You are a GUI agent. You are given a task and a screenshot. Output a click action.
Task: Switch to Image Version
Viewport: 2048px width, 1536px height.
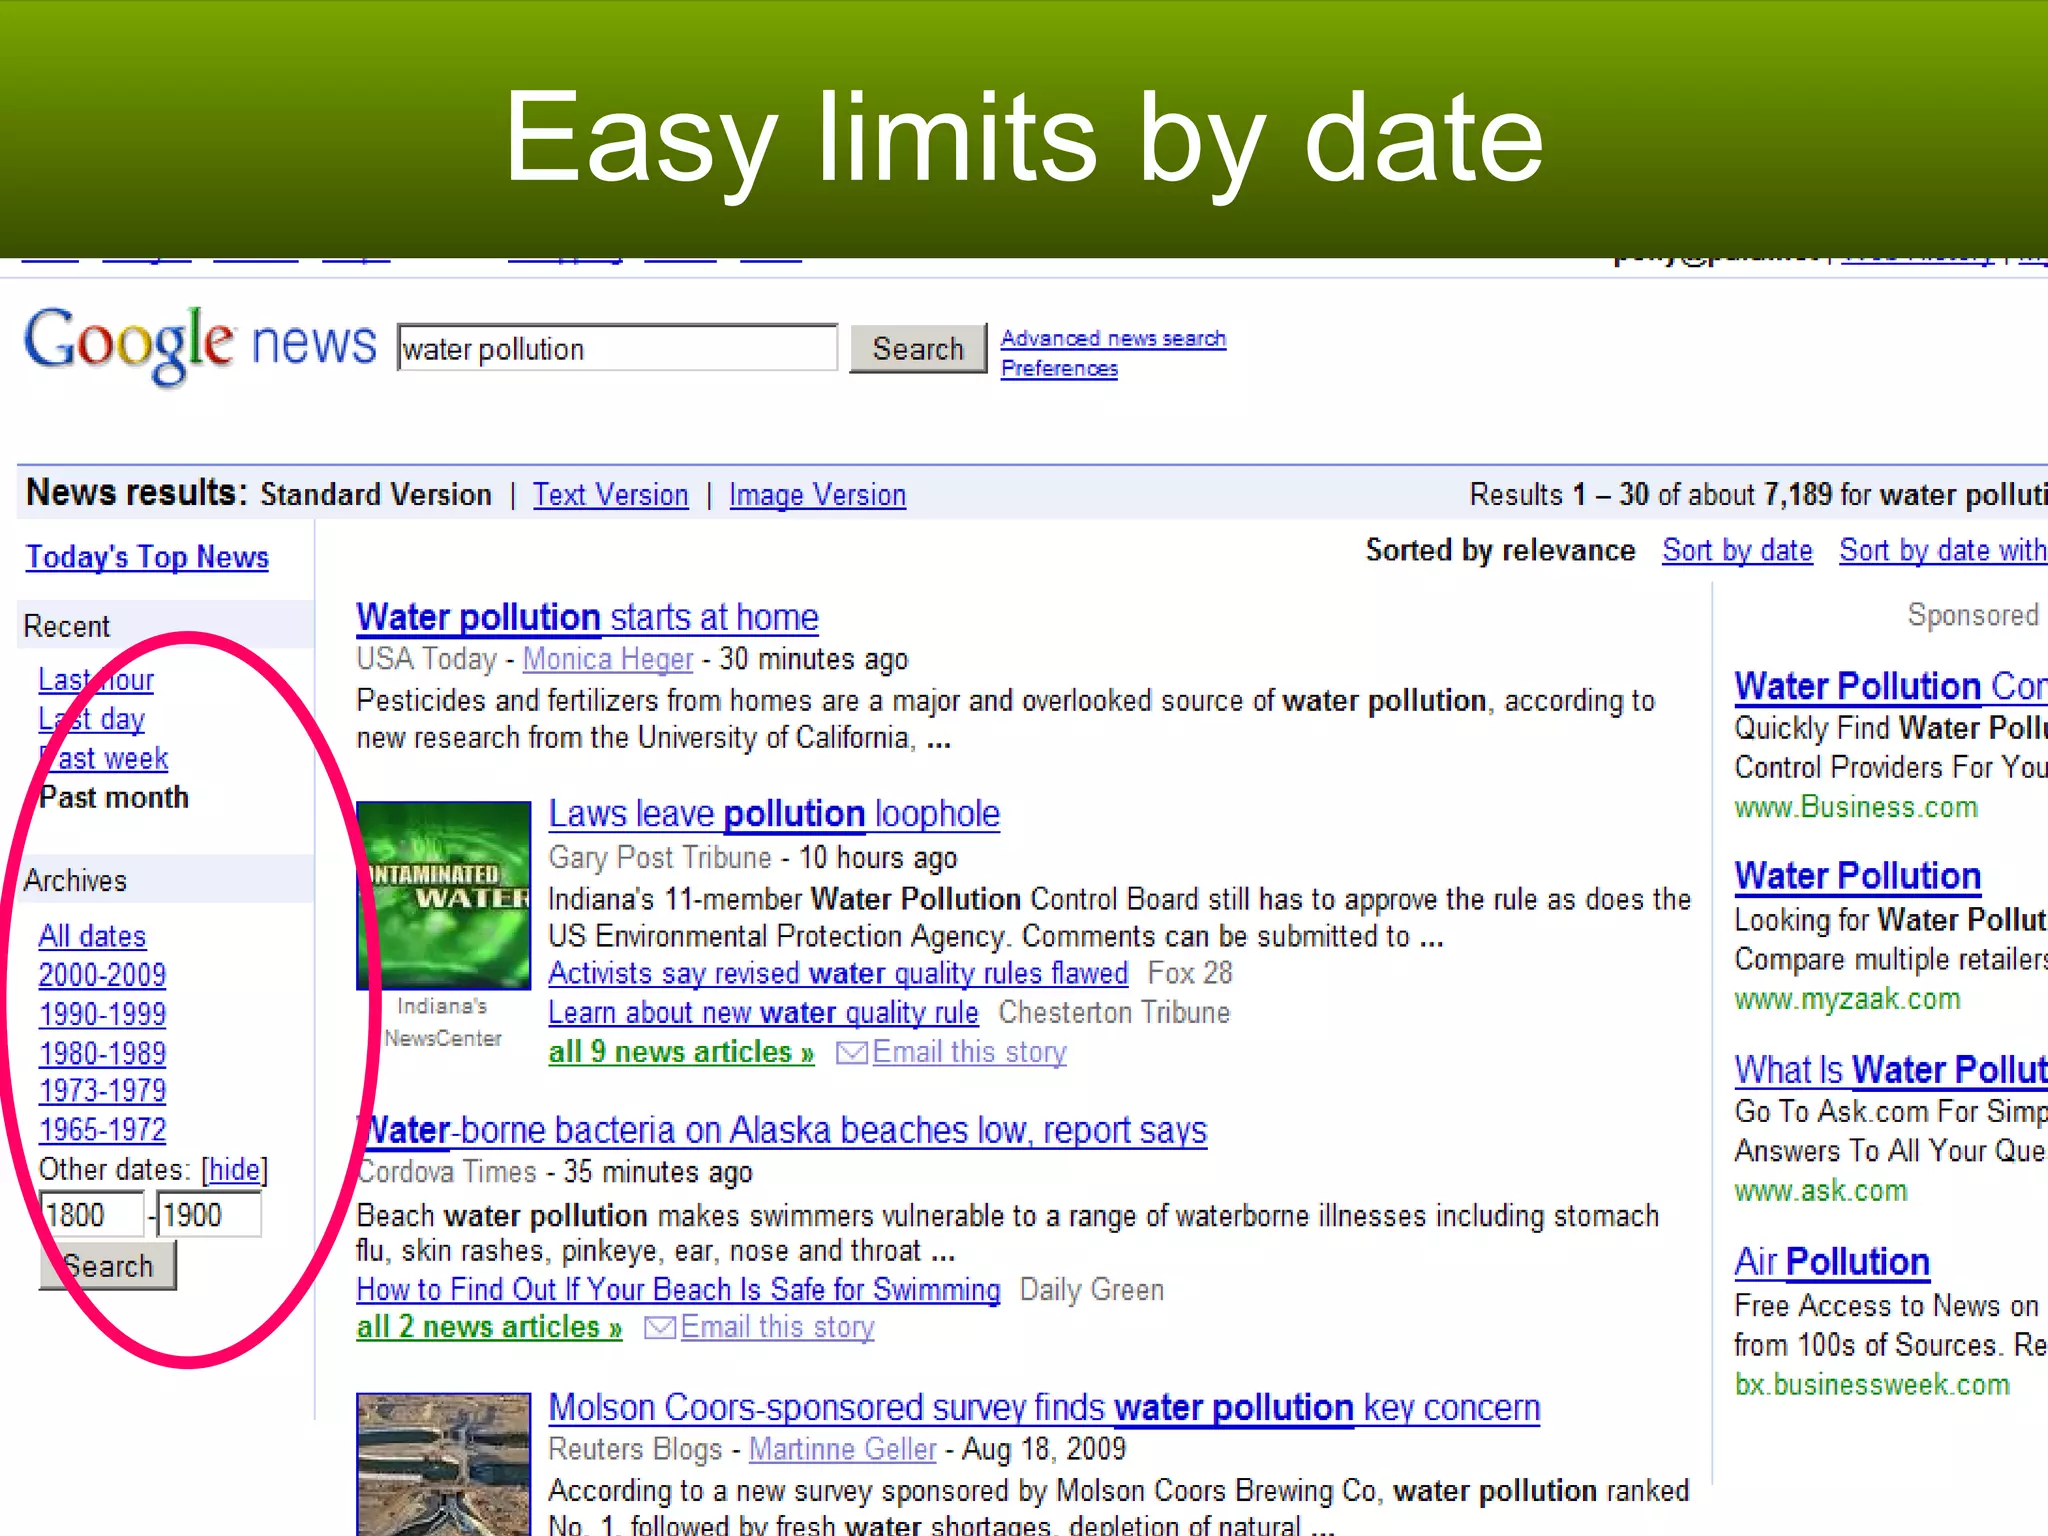817,495
